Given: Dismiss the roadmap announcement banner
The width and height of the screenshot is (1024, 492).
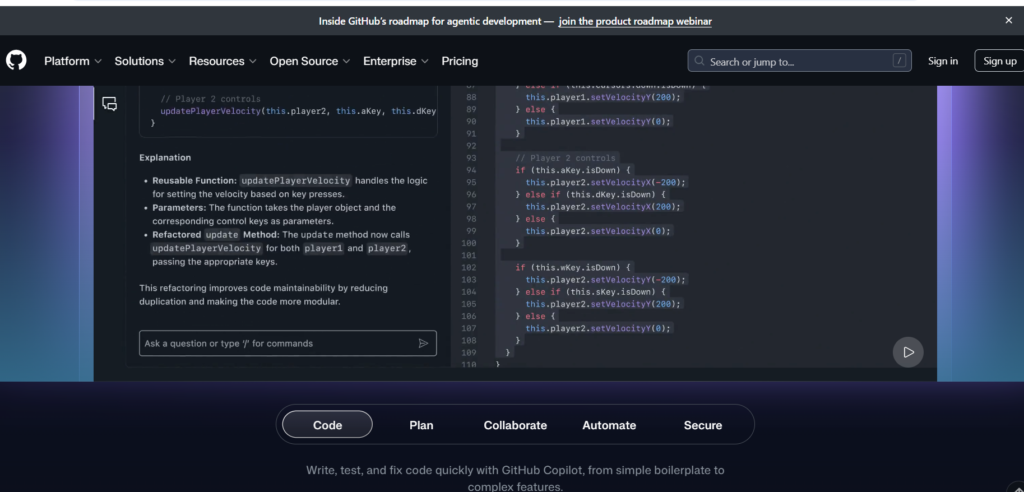Looking at the screenshot, I should click(x=1008, y=20).
